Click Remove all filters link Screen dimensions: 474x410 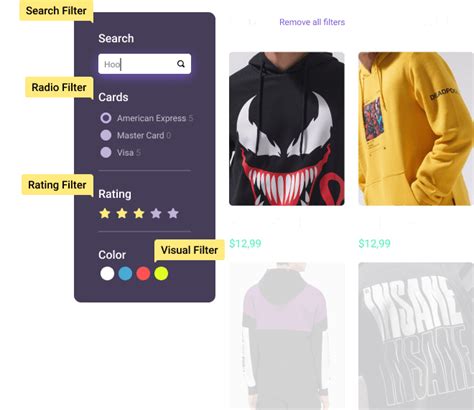[x=312, y=22]
